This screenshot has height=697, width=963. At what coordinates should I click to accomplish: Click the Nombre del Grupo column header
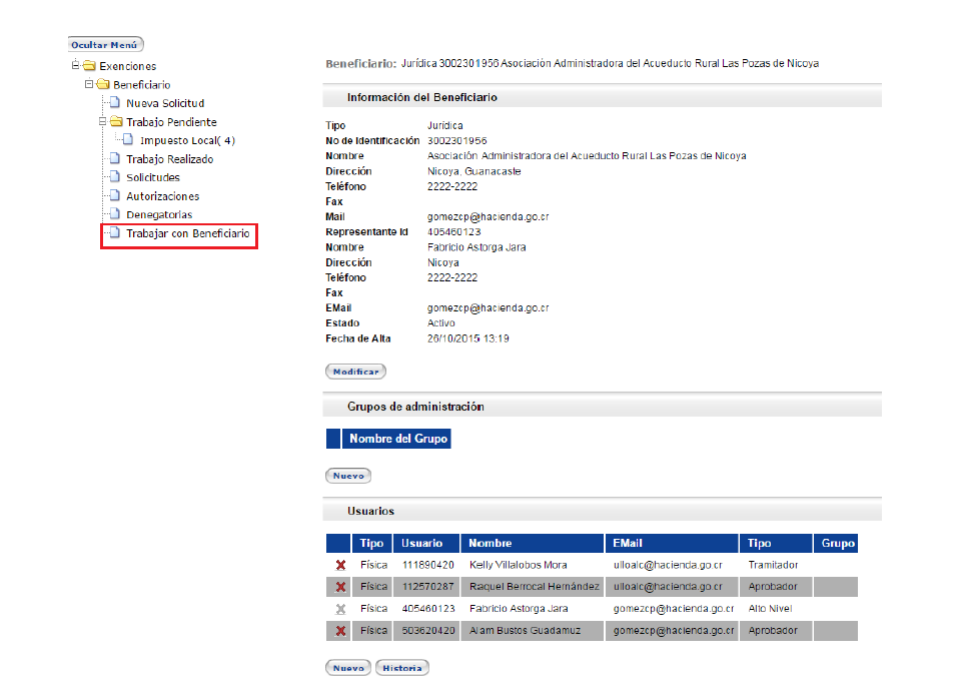tap(397, 438)
